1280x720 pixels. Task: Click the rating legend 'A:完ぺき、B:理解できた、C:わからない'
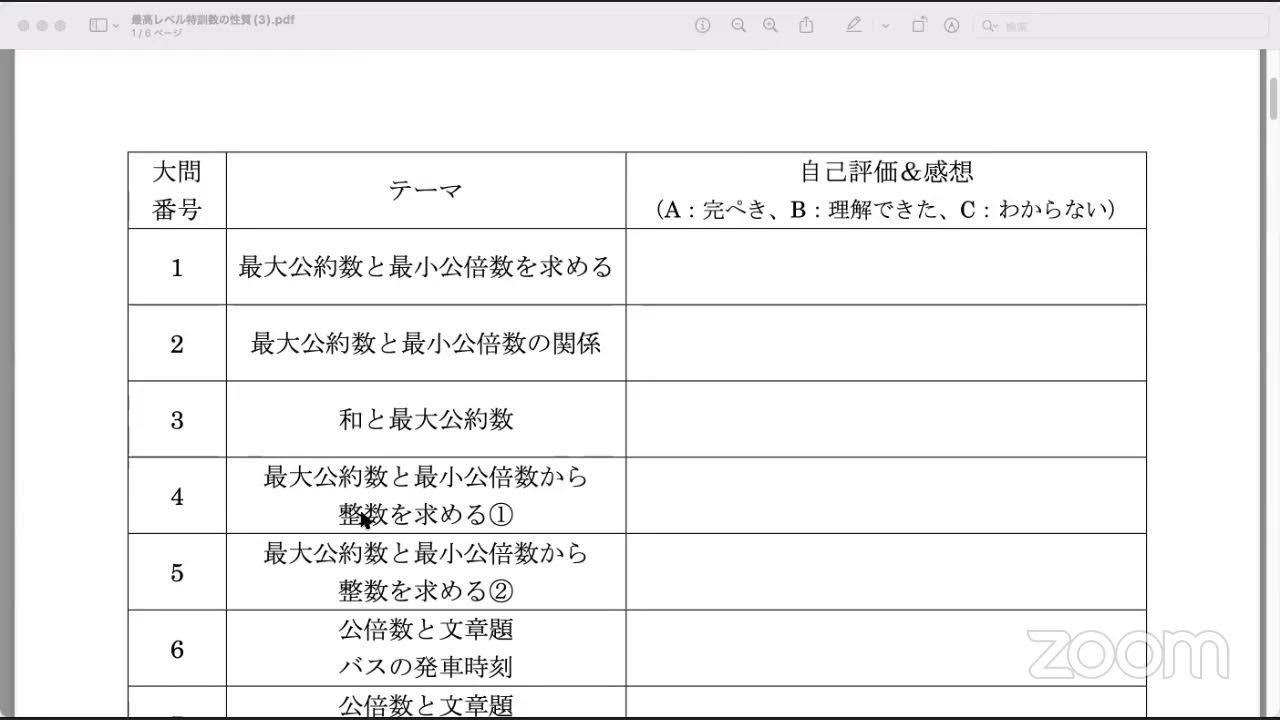(886, 210)
